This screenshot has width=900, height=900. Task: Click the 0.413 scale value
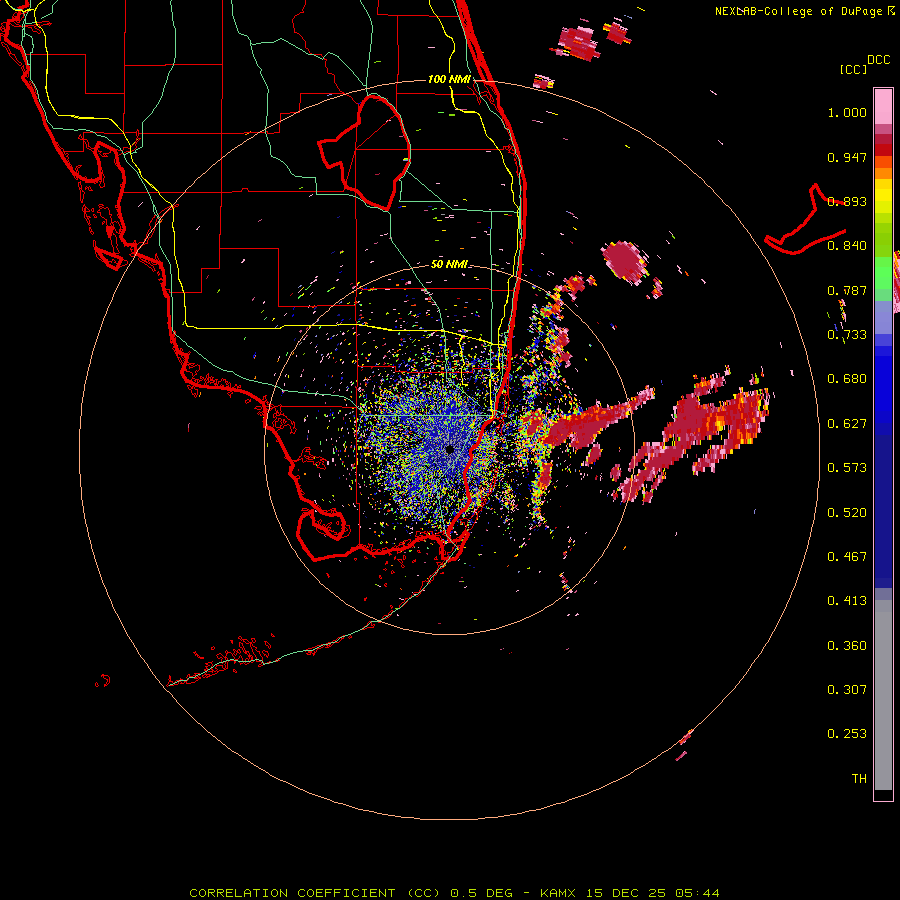tap(847, 601)
